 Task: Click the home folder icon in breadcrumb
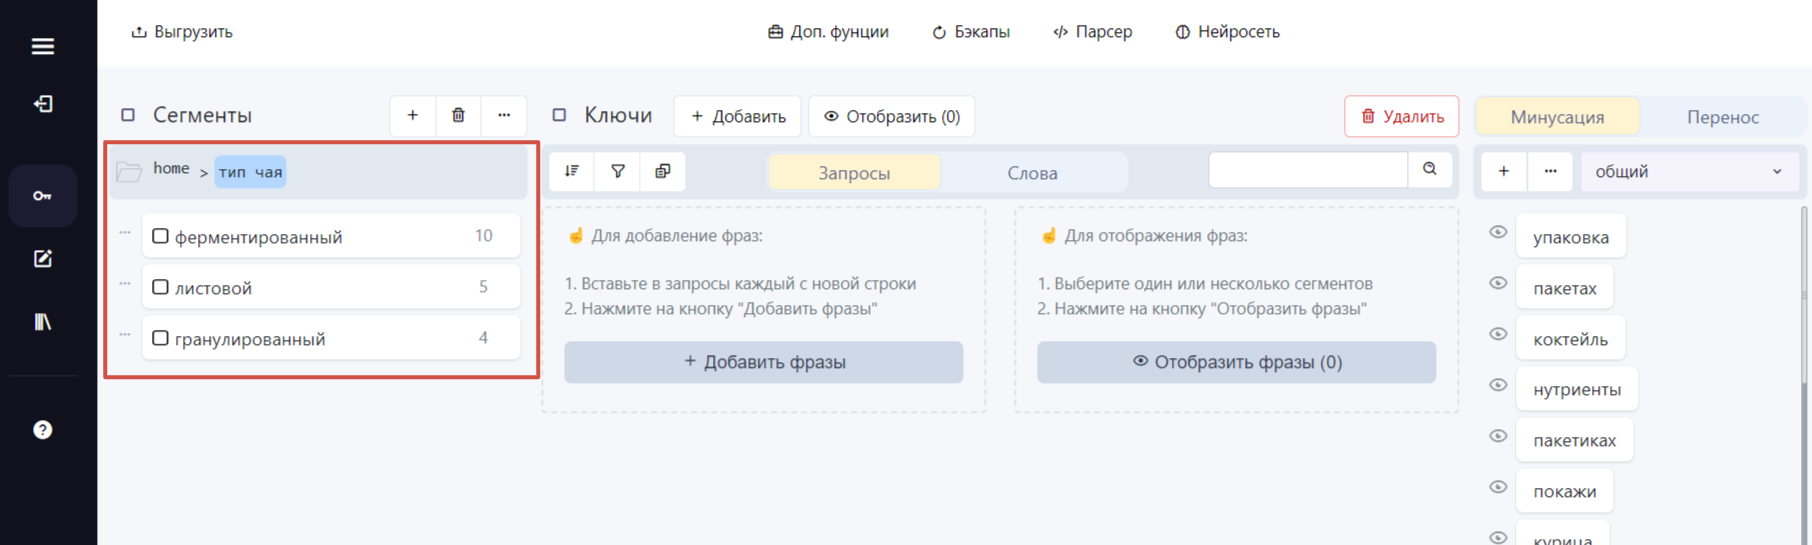click(x=129, y=171)
